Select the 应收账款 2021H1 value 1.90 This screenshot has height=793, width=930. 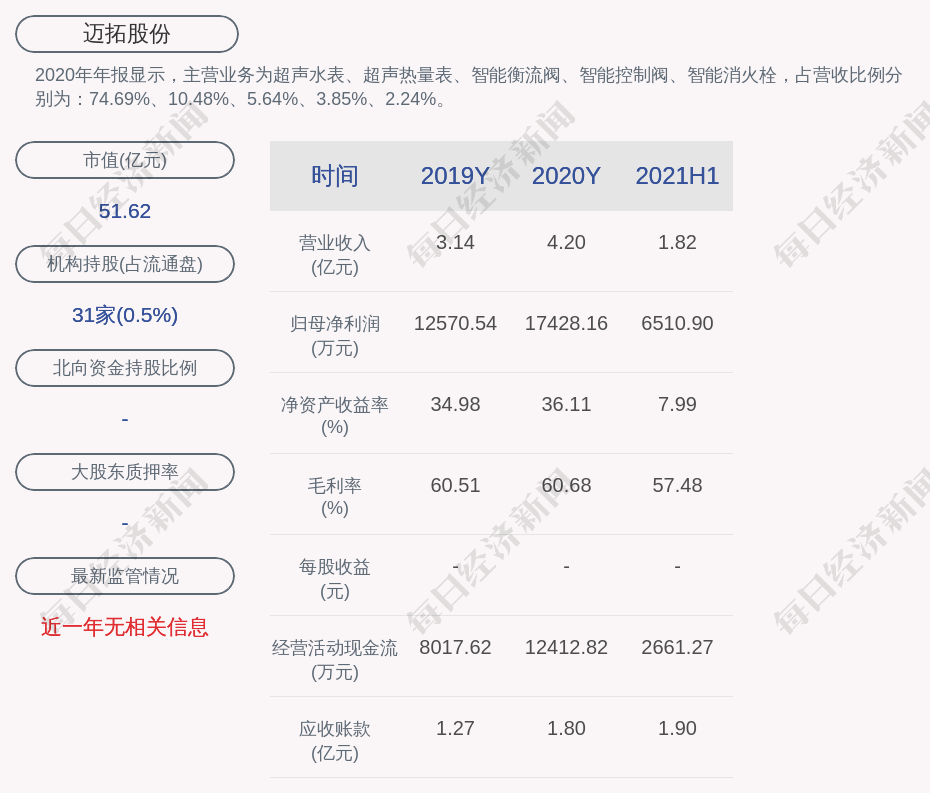pos(677,729)
